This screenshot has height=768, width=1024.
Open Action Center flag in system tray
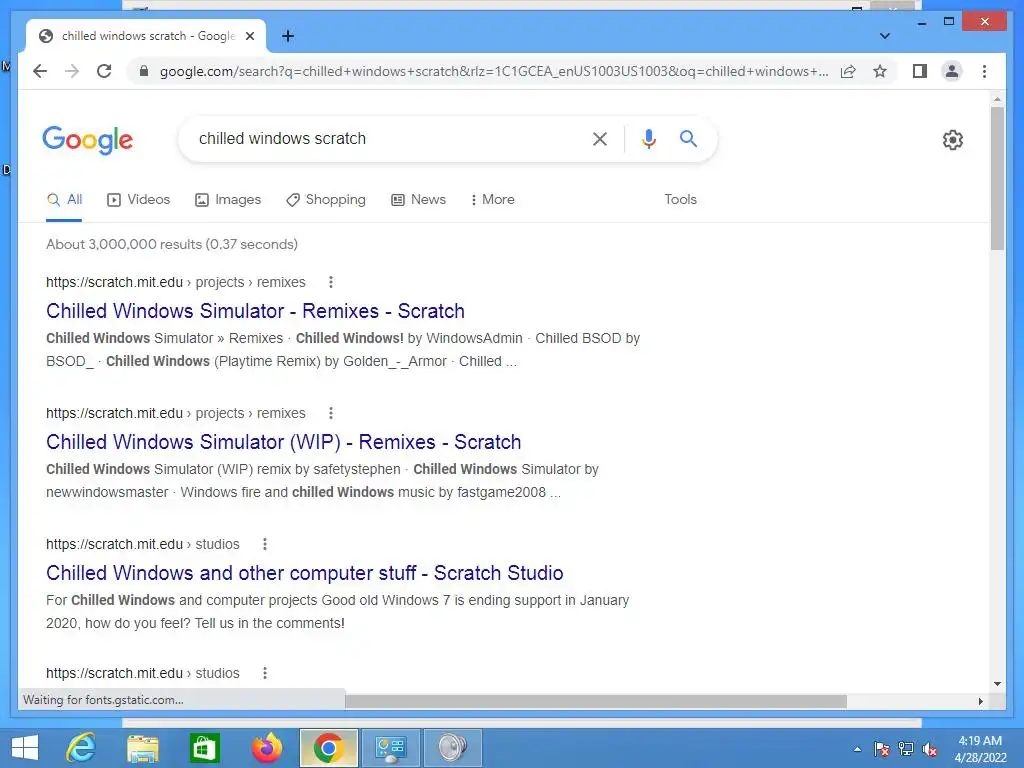click(x=881, y=749)
